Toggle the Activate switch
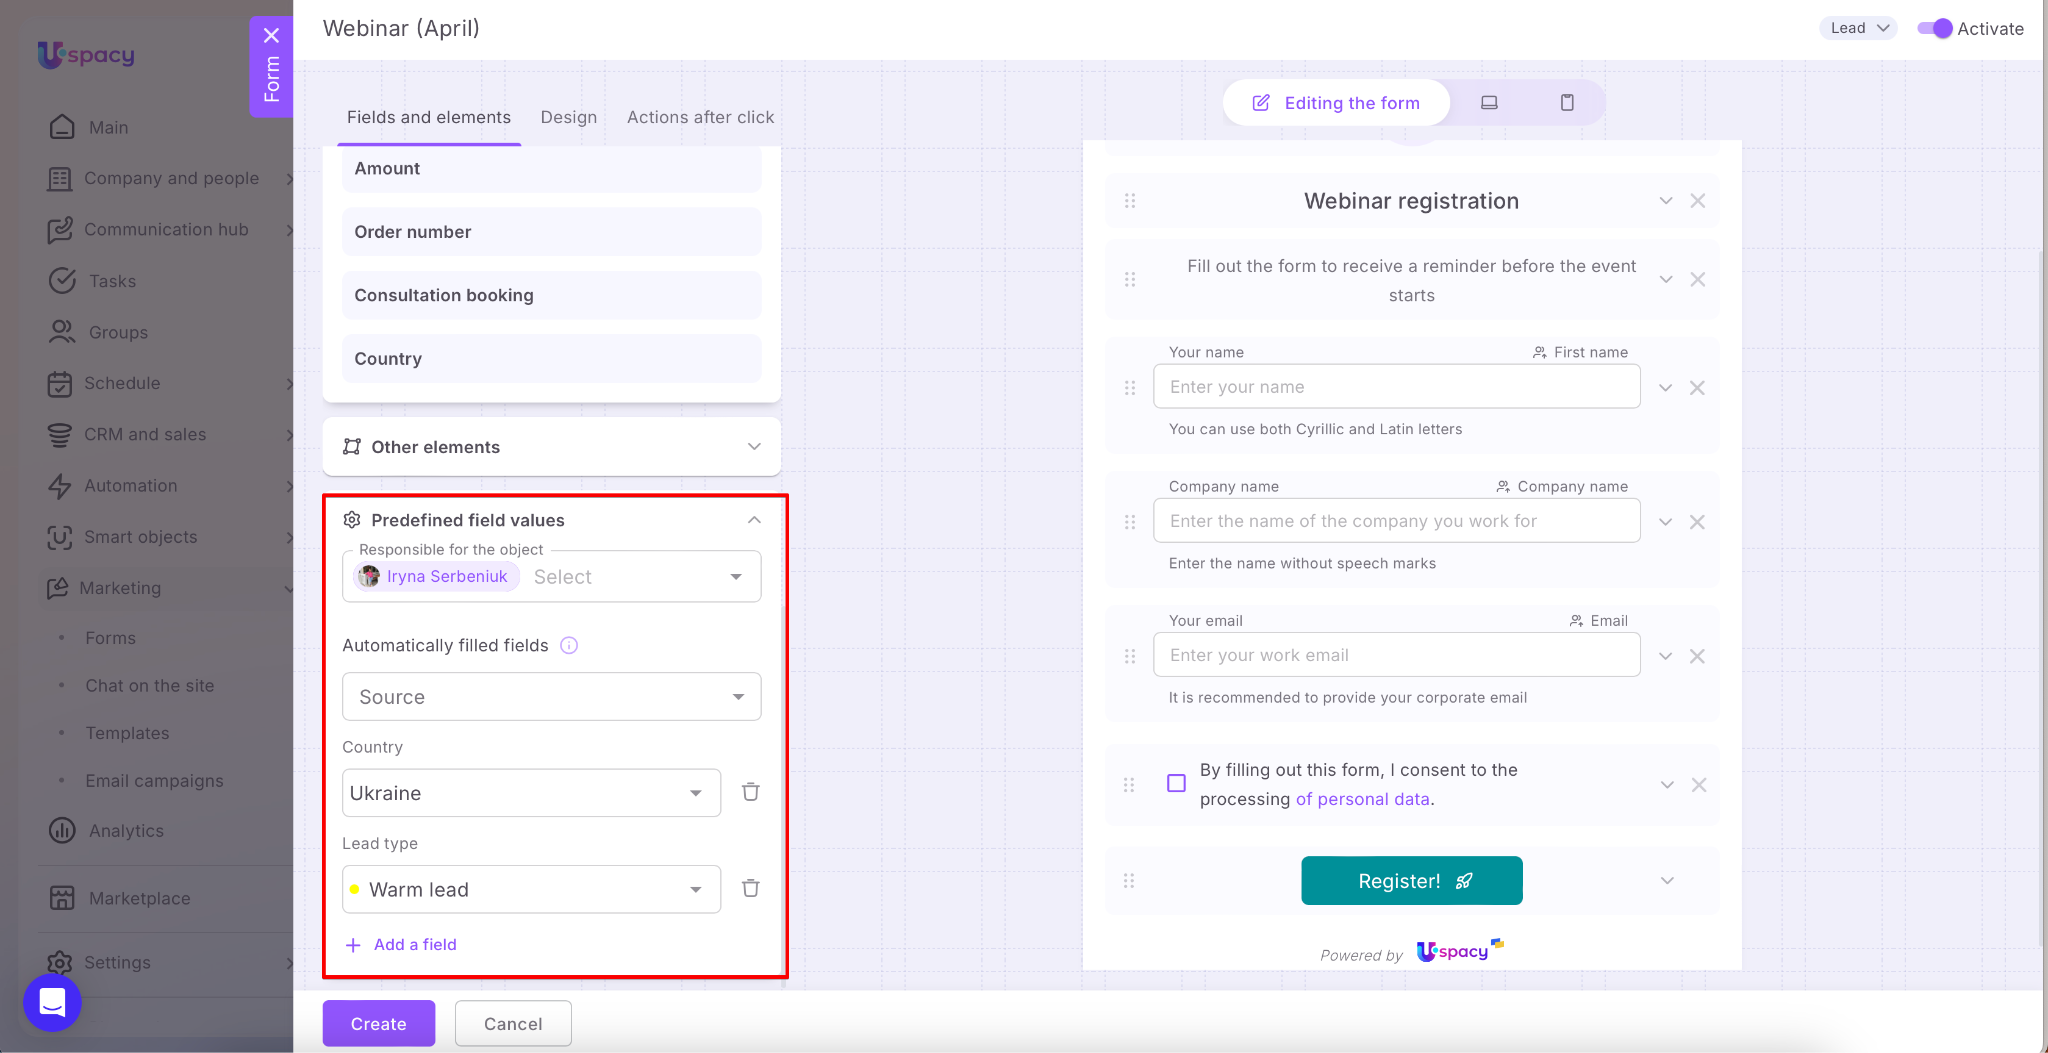The image size is (2048, 1053). click(1935, 28)
